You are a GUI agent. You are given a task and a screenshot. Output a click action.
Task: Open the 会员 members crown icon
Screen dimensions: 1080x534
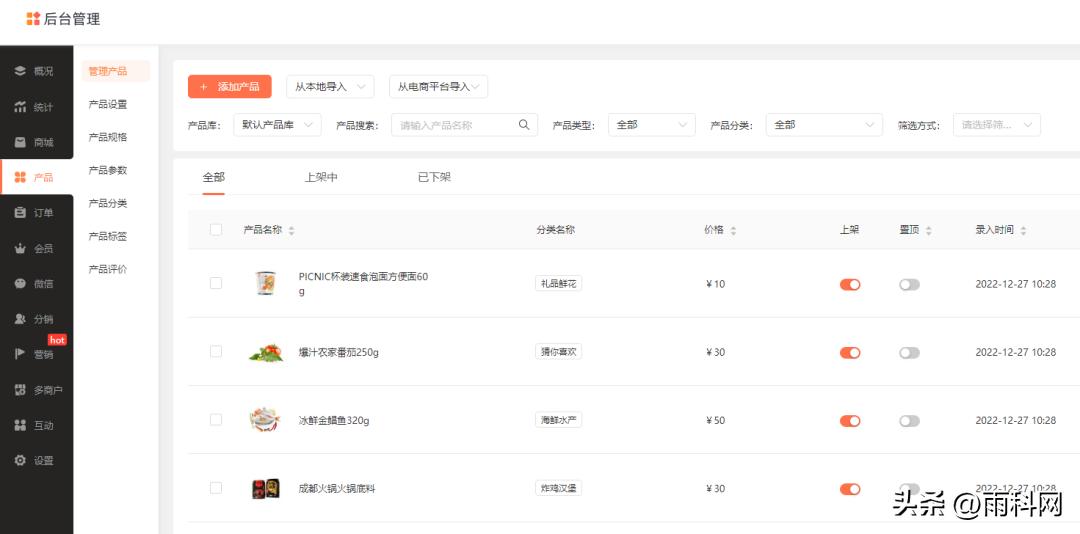tap(20, 249)
